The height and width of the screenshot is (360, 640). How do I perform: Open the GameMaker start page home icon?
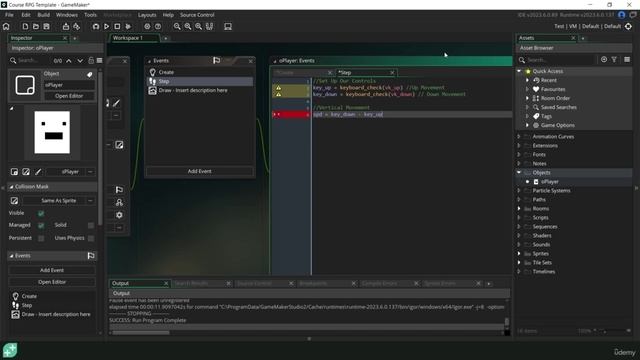pyautogui.click(x=6, y=27)
